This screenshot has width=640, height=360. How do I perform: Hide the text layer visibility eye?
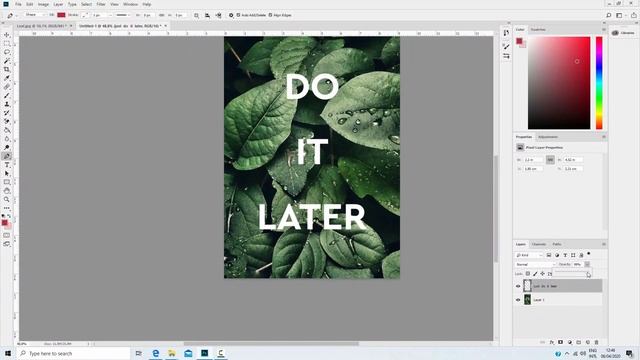518,286
